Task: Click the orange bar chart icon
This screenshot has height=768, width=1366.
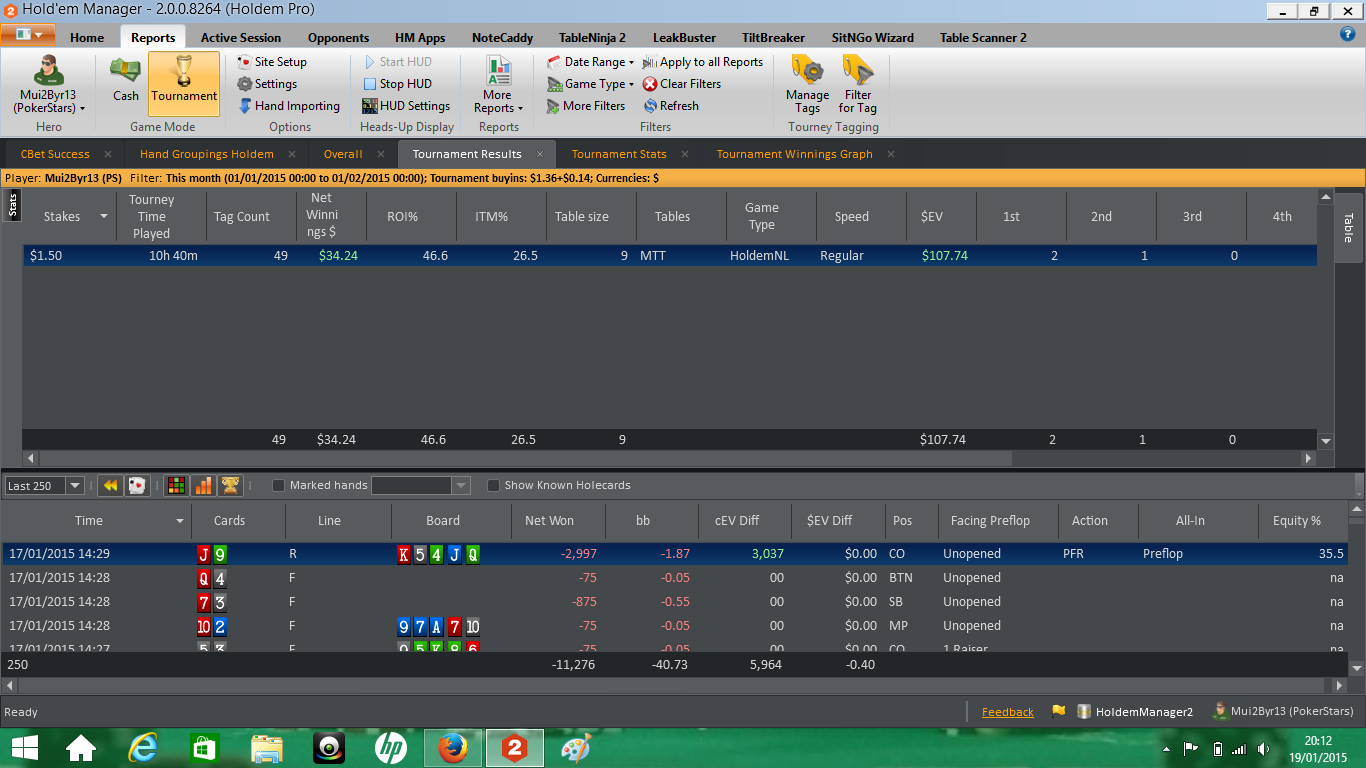Action: (x=203, y=486)
